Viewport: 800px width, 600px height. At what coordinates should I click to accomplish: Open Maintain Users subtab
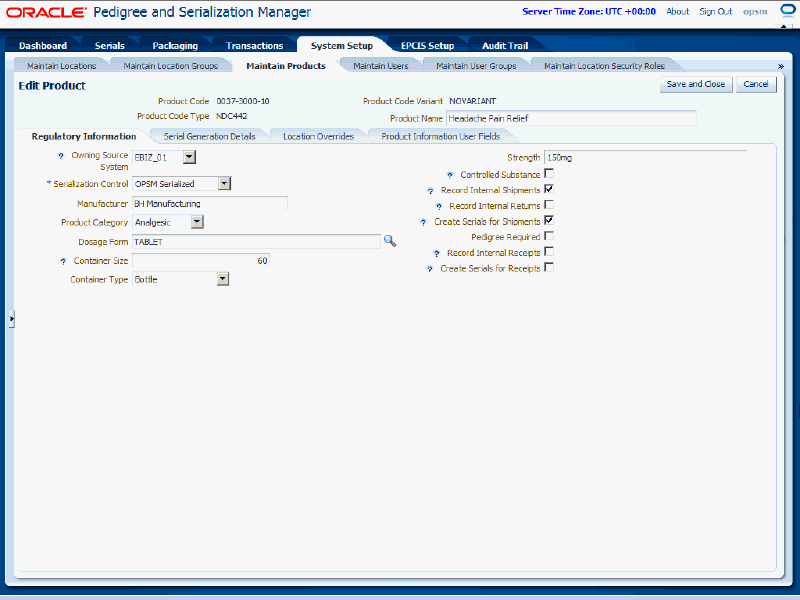pos(381,66)
